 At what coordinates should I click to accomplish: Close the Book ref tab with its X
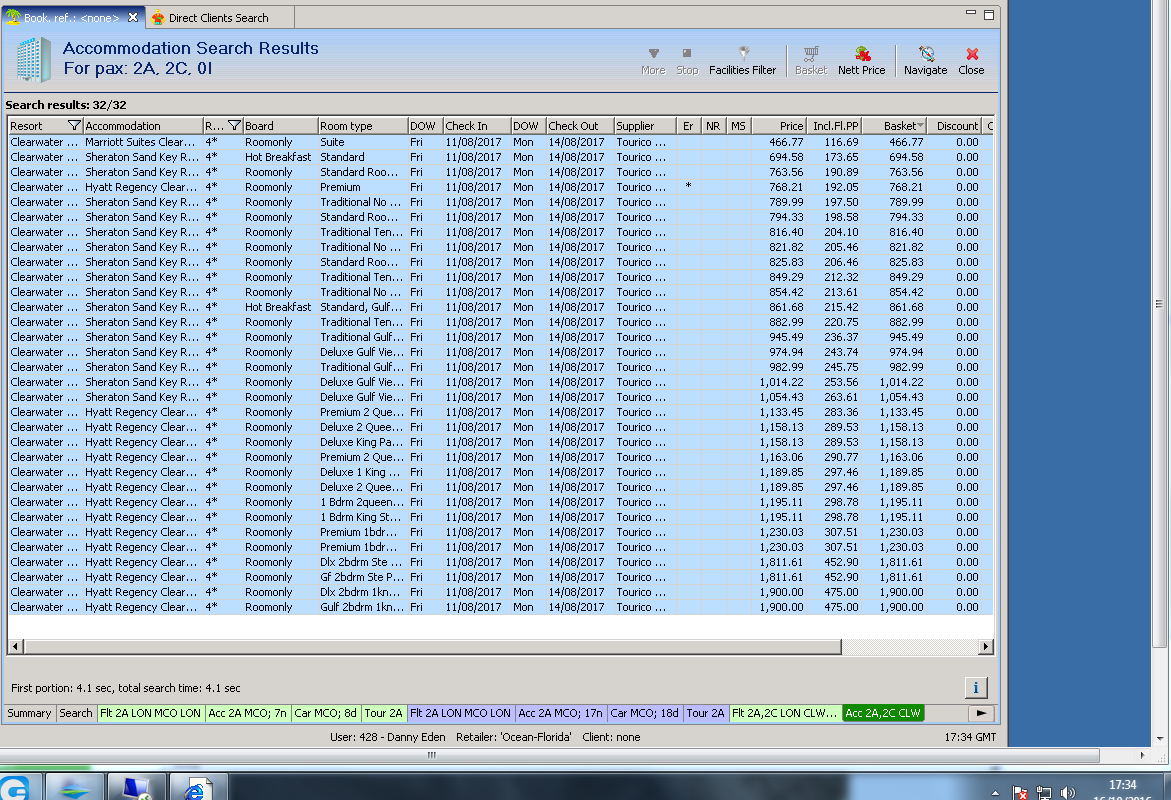tap(133, 17)
